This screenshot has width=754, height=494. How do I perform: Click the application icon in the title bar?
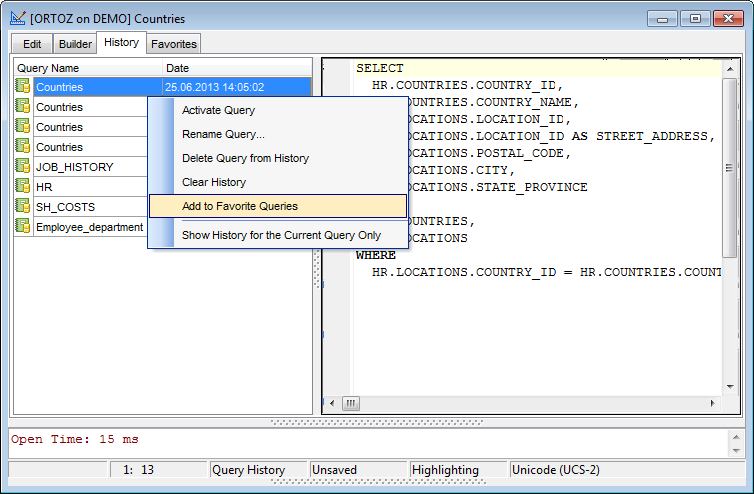tap(18, 18)
